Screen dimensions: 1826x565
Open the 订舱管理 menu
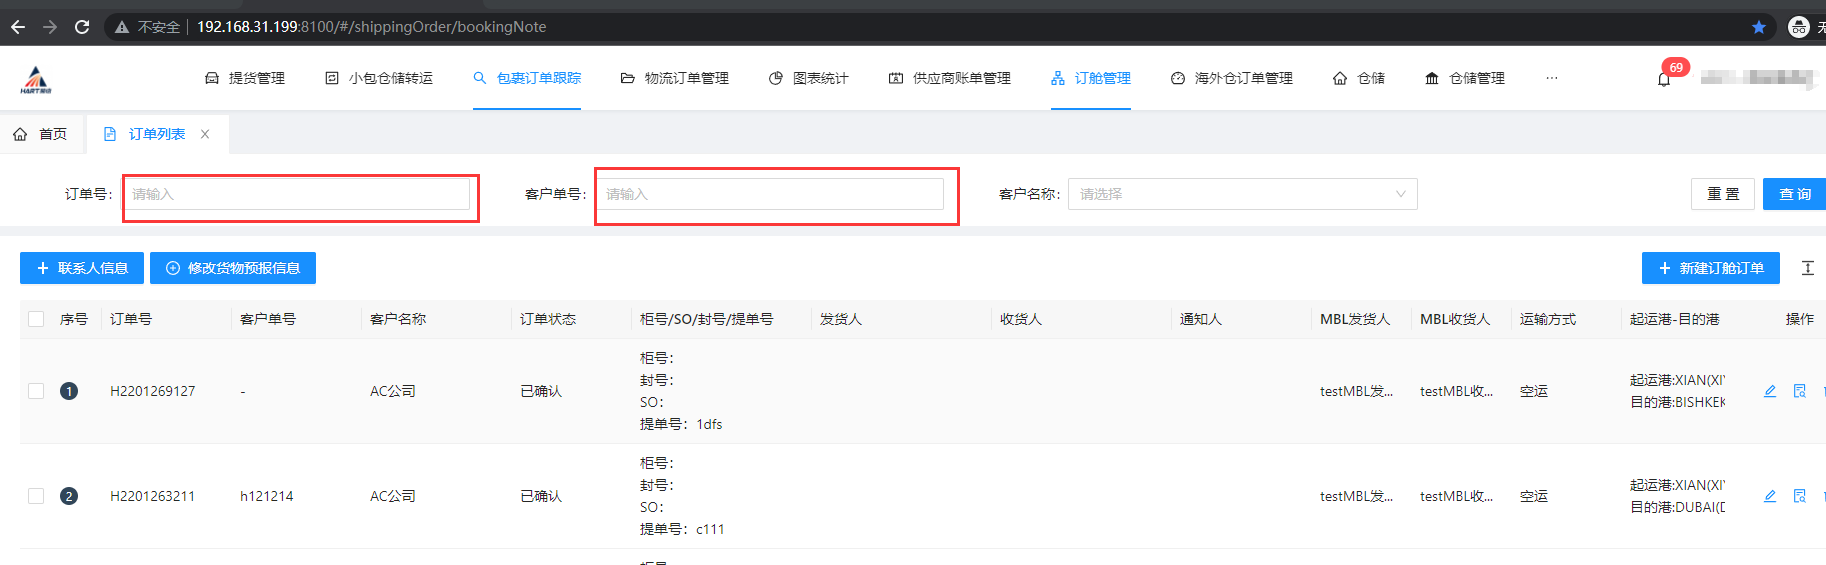coord(1091,78)
